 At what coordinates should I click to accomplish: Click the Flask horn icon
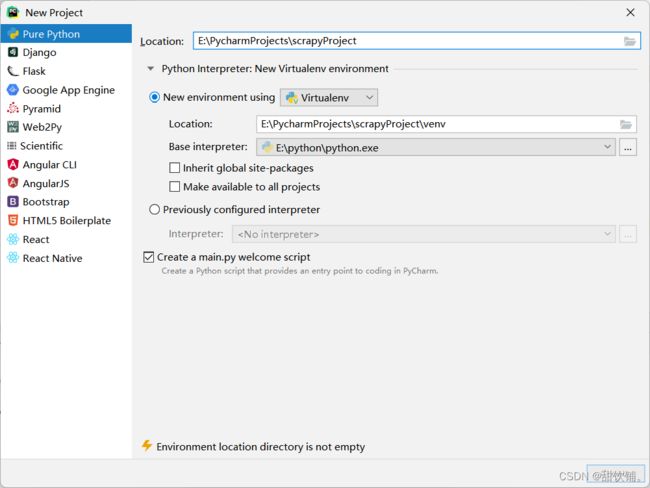point(13,71)
